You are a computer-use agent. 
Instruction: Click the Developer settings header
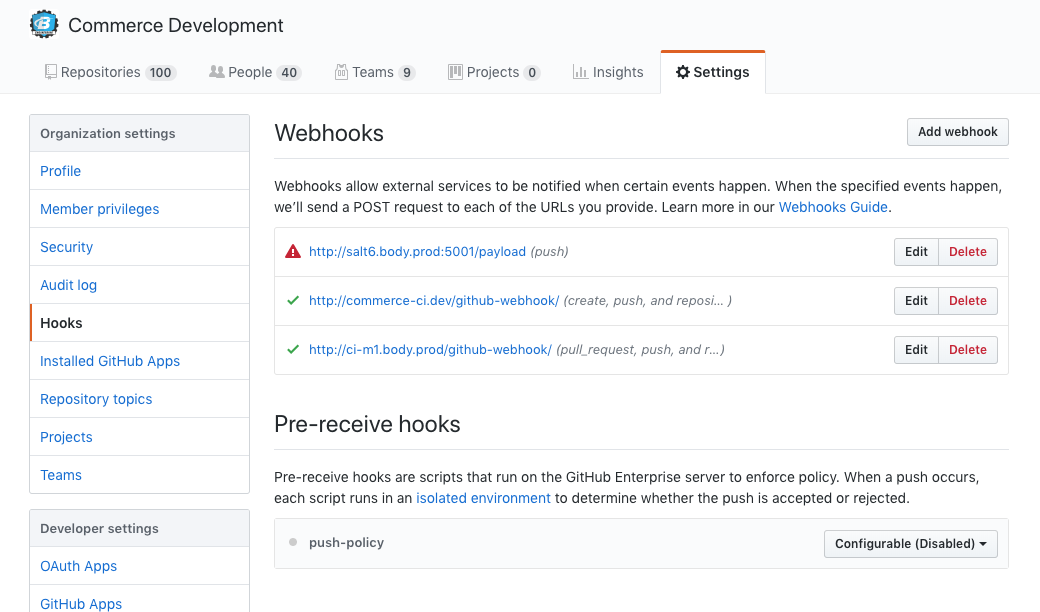tap(139, 528)
